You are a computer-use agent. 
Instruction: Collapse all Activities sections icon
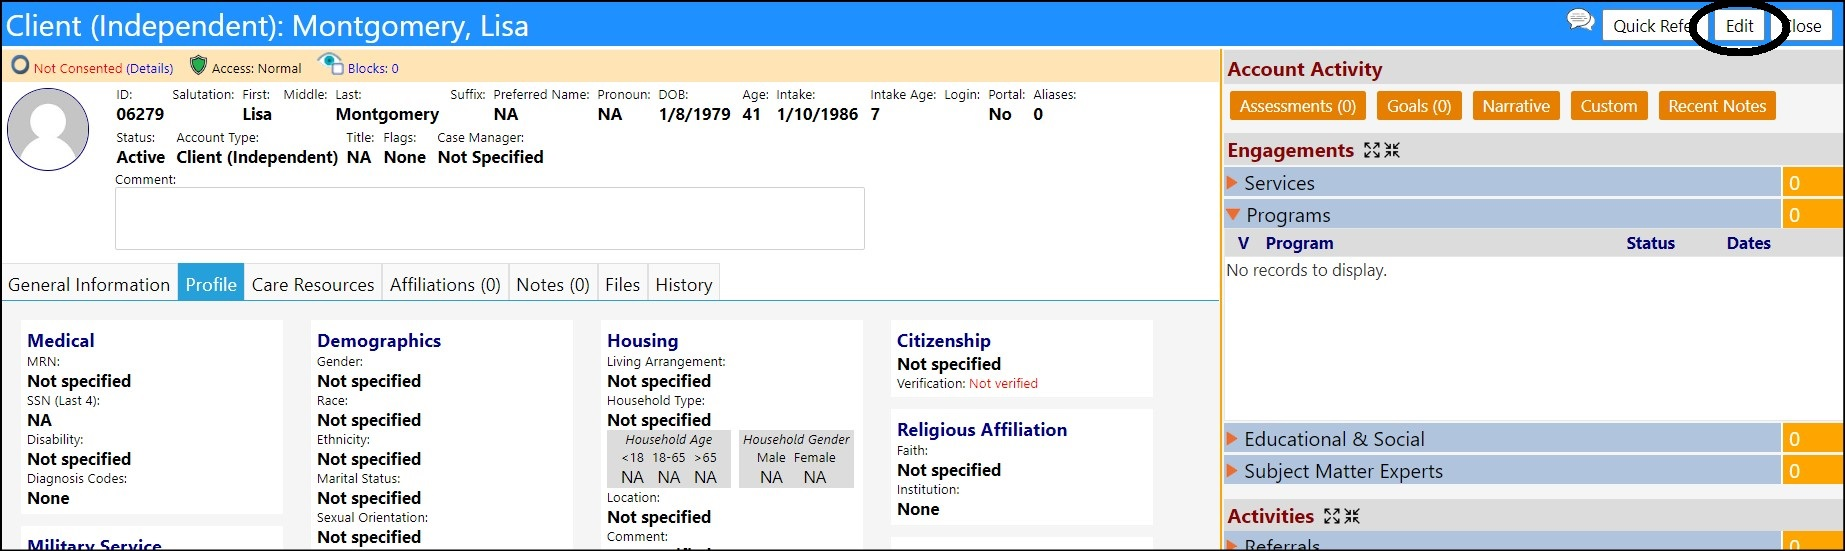pos(1352,516)
